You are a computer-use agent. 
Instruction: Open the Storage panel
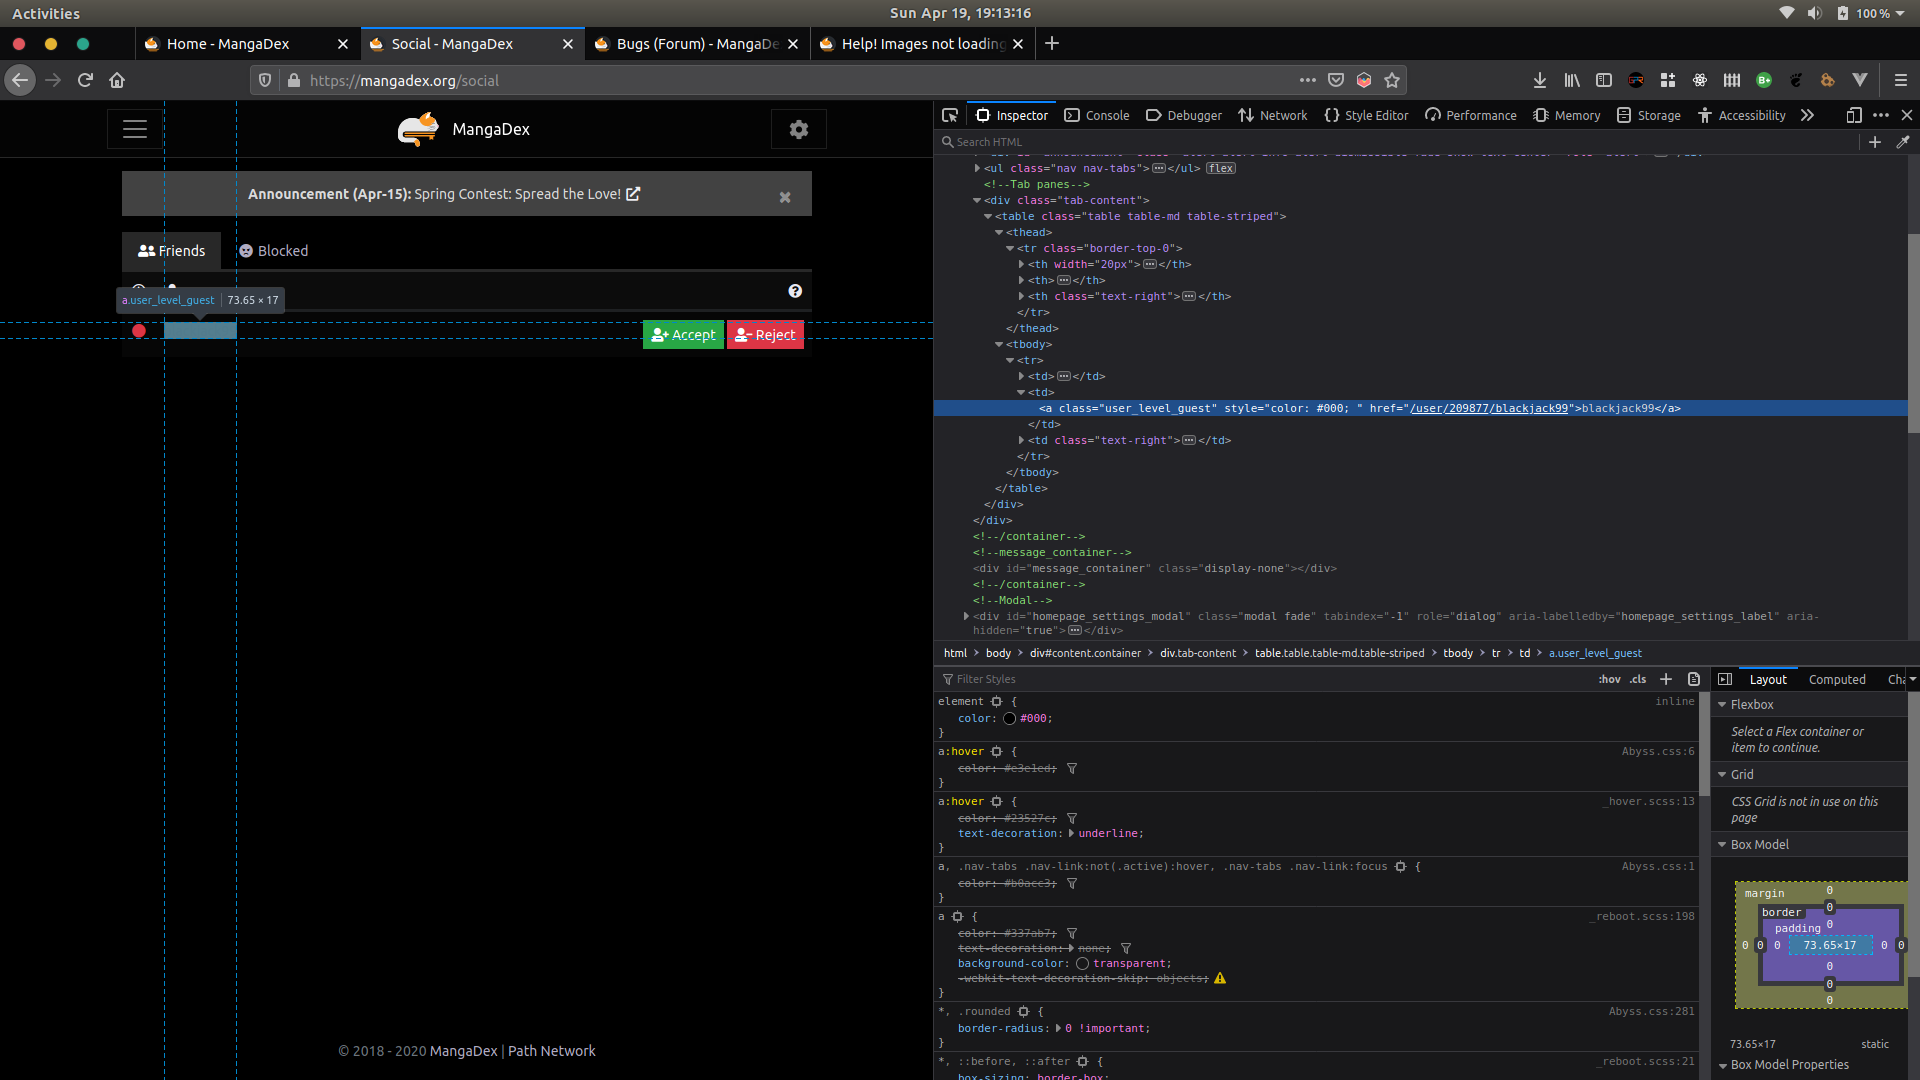1649,115
